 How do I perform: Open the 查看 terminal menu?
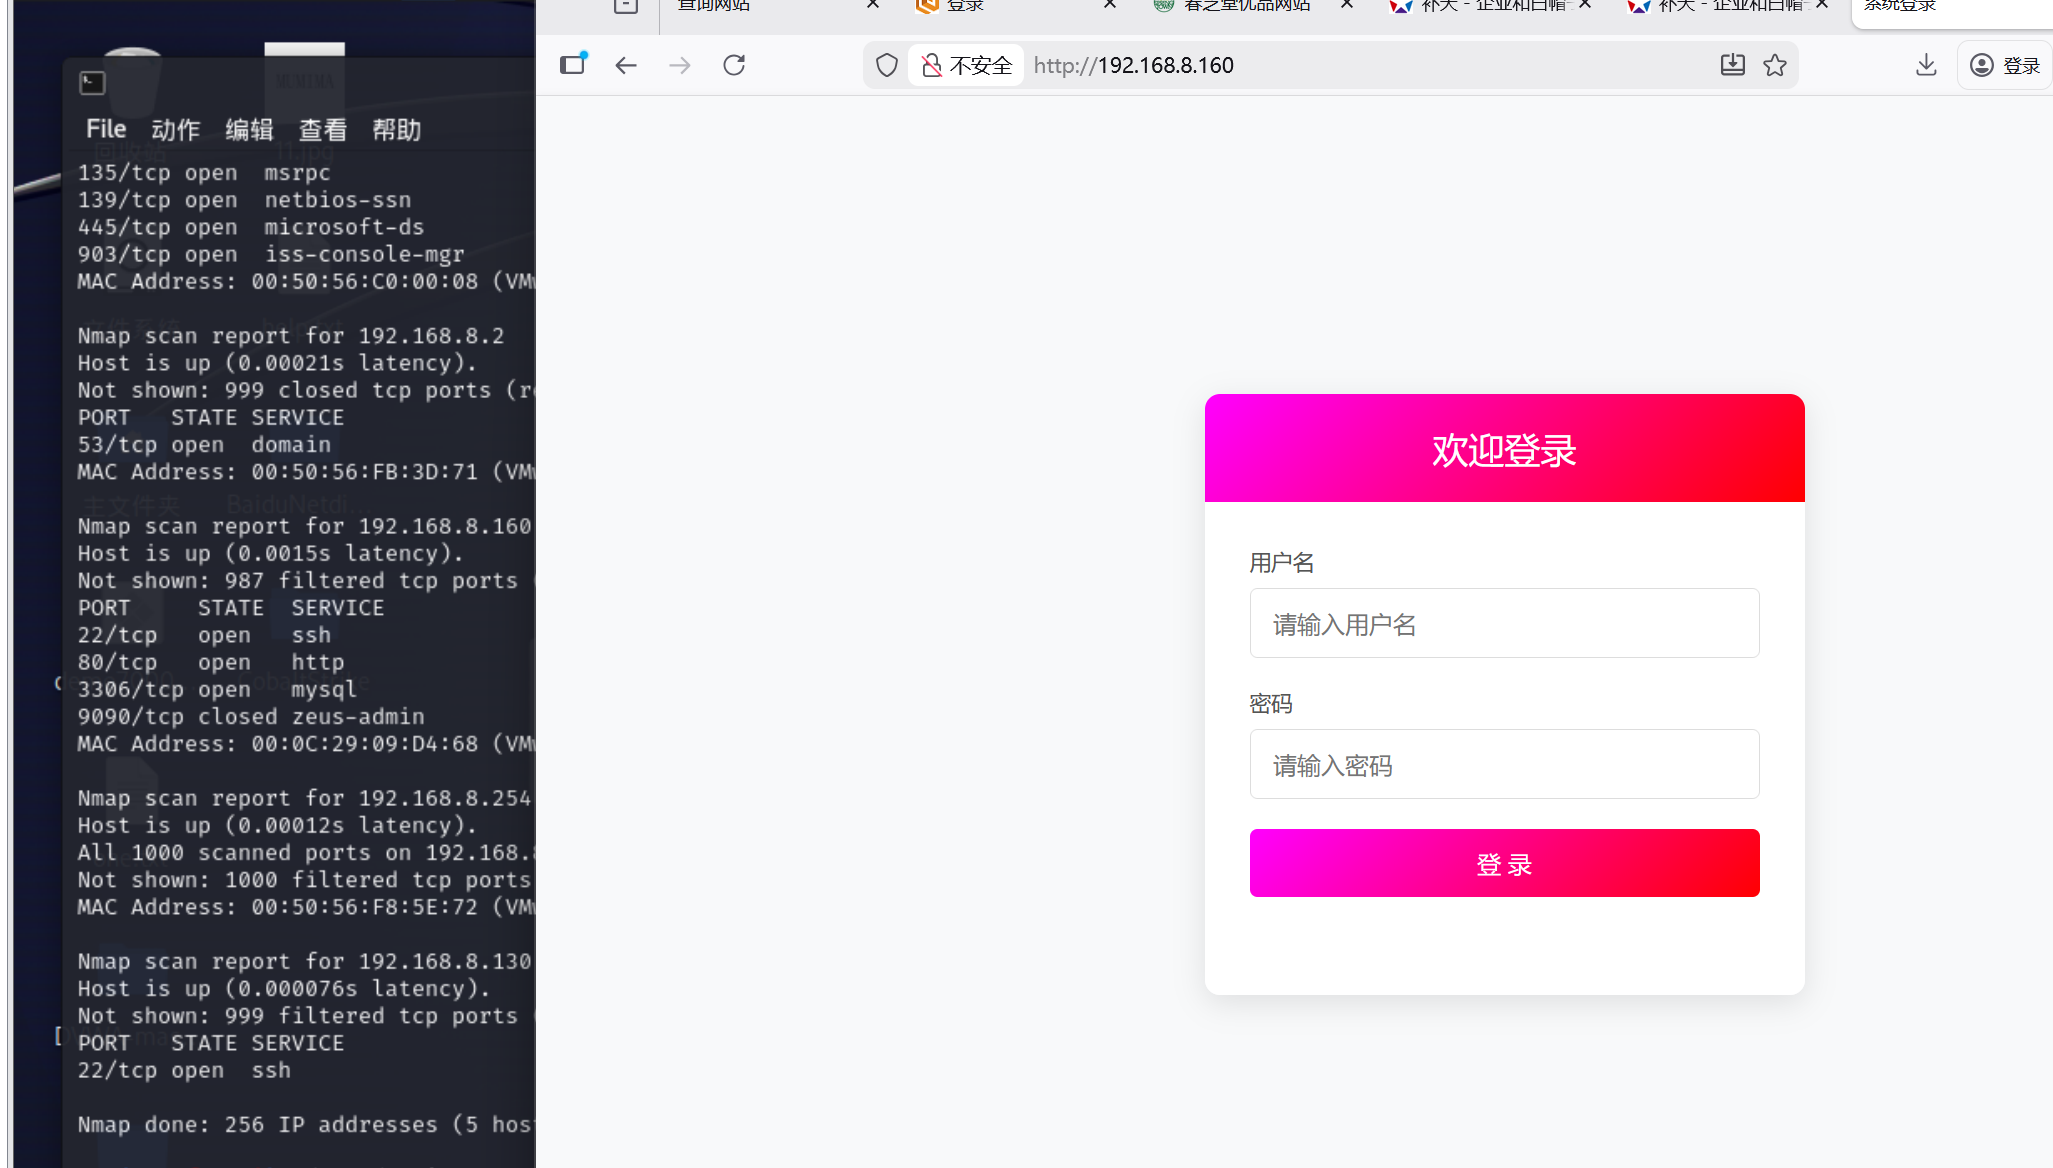pos(323,130)
